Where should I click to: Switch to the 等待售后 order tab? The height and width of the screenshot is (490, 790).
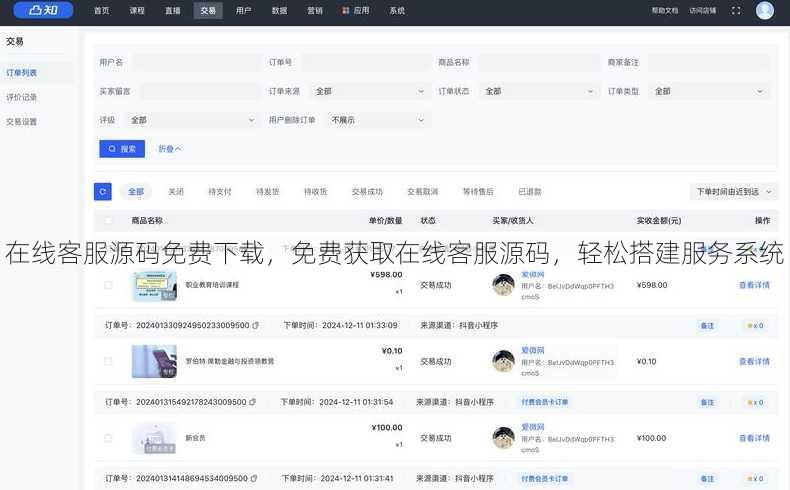(478, 192)
